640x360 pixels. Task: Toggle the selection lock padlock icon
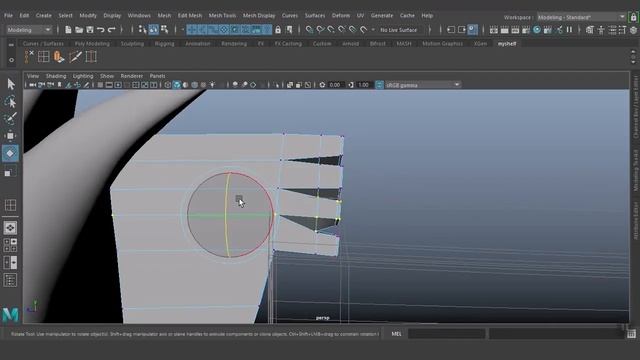coord(278,30)
